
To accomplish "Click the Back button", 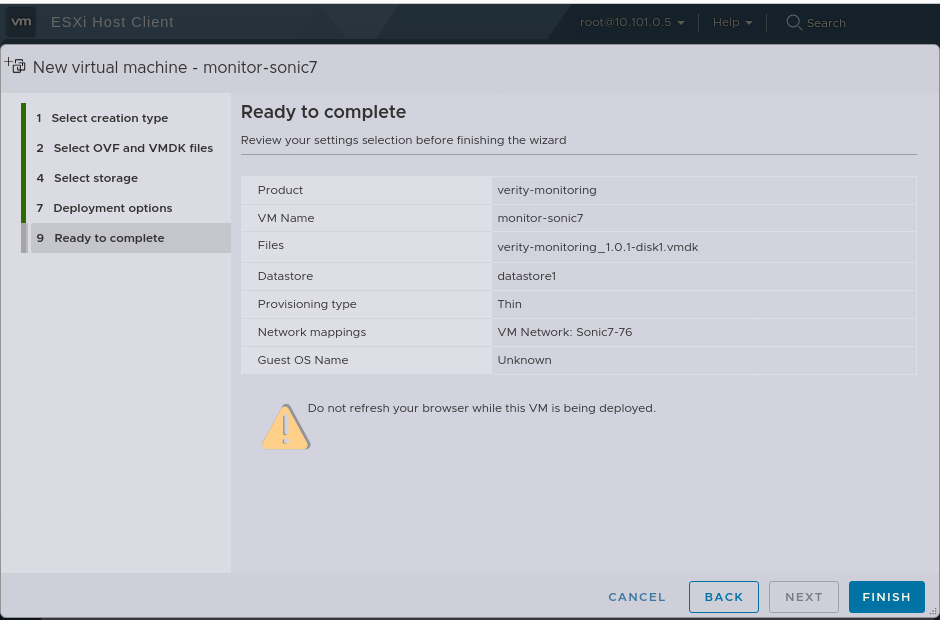I will 723,597.
